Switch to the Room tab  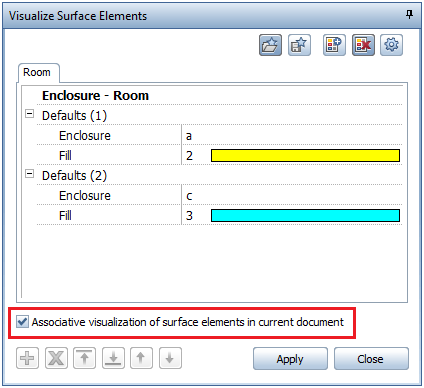pos(38,73)
